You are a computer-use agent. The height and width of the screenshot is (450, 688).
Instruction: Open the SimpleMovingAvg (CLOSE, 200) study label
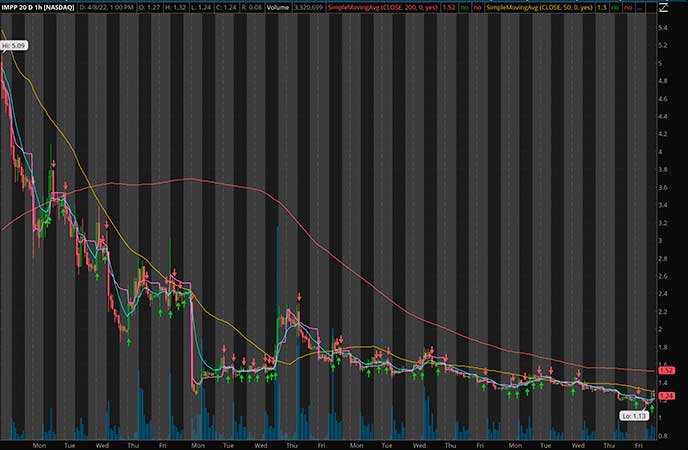point(383,7)
